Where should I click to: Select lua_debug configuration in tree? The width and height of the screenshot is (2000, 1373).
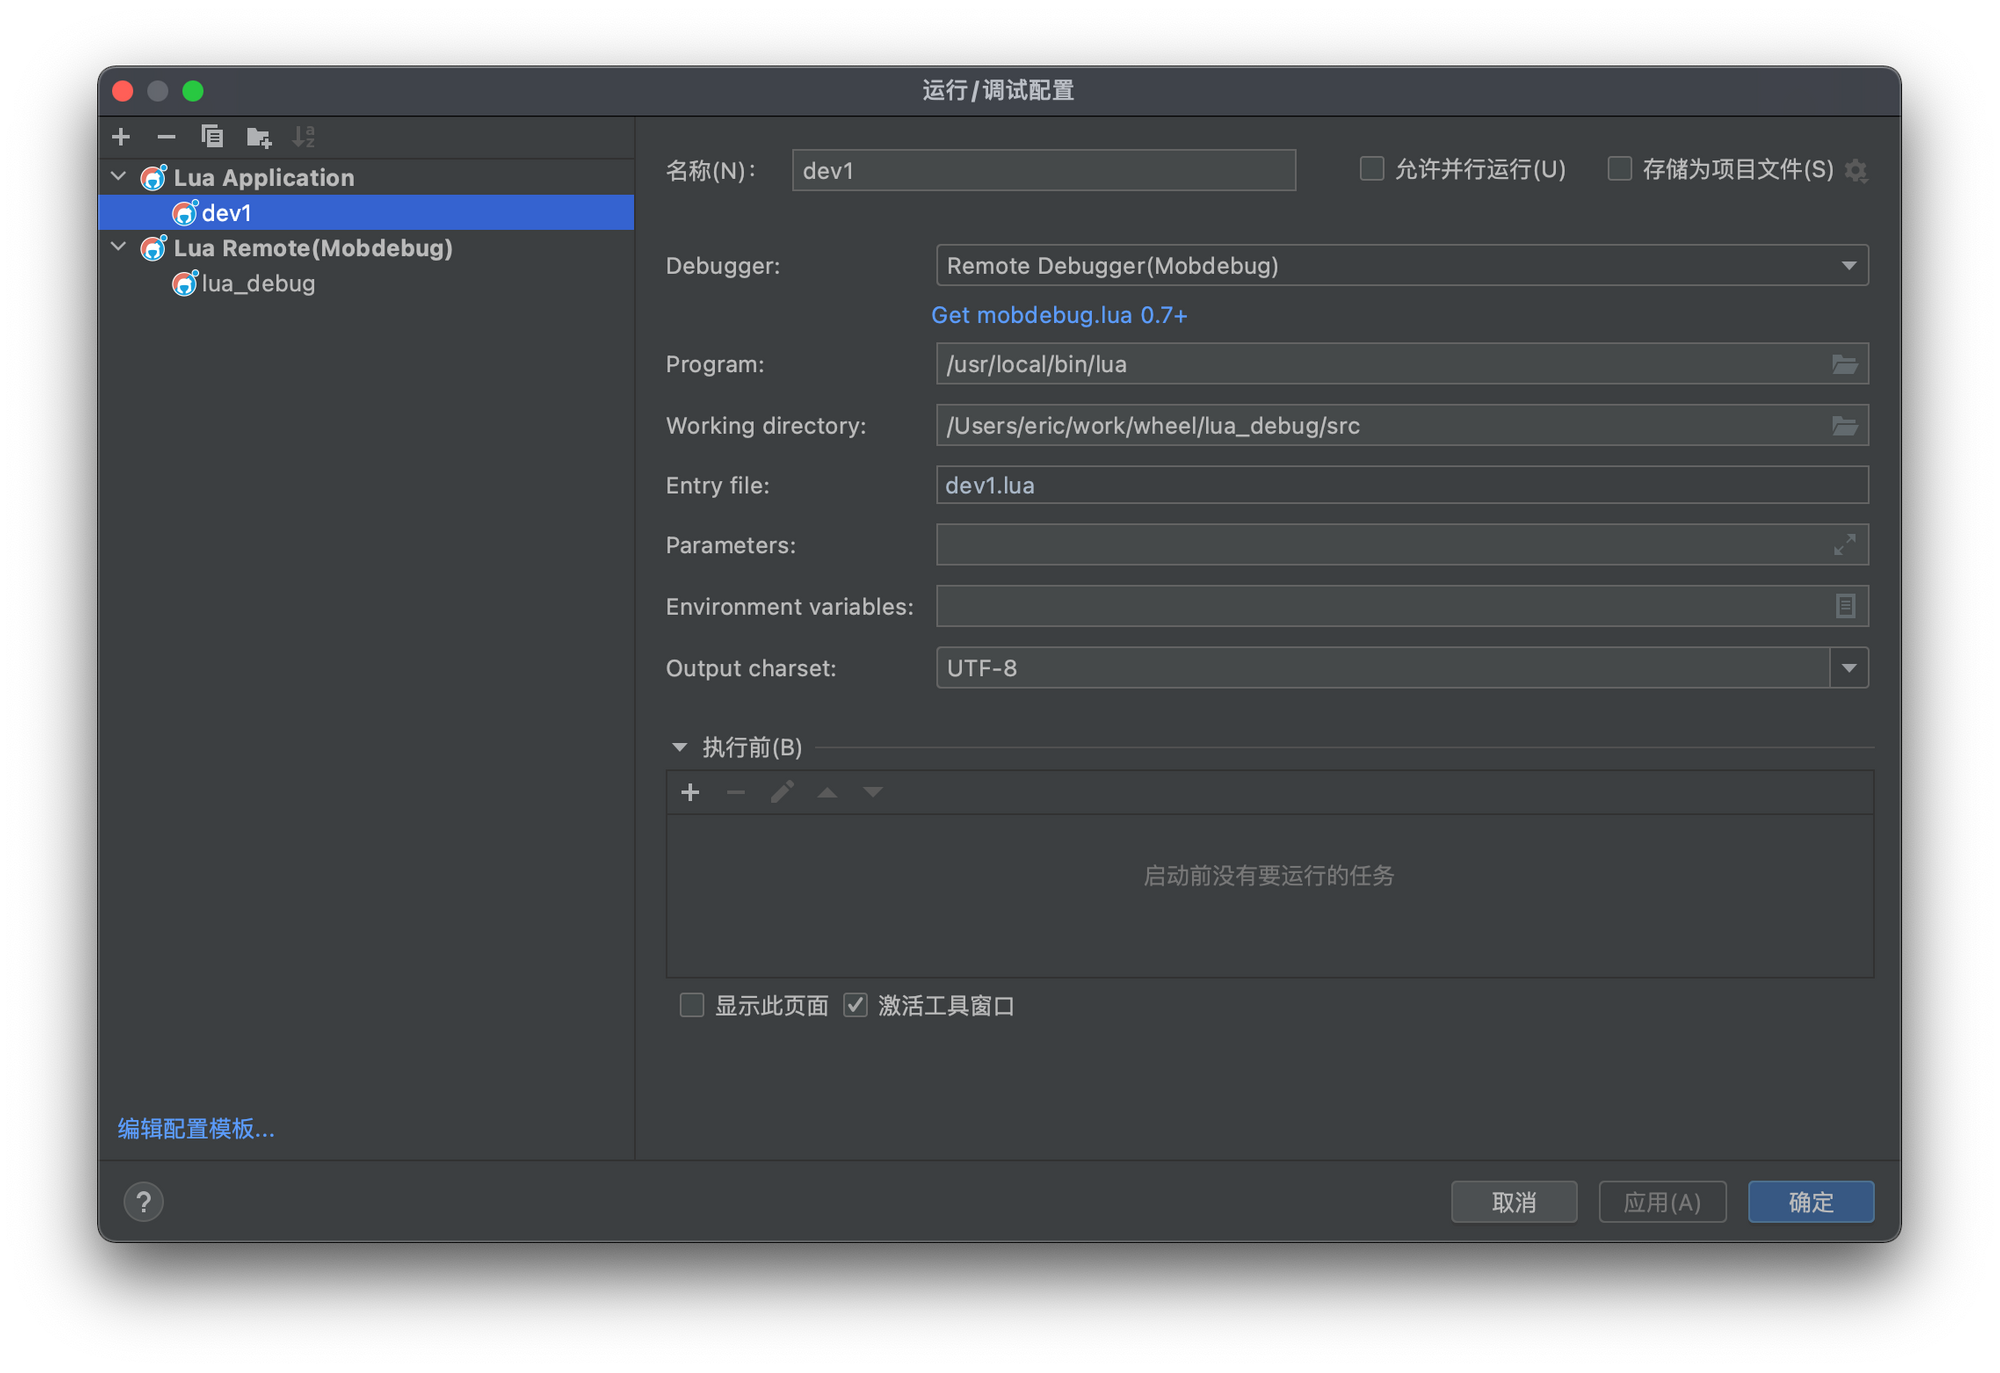[258, 284]
